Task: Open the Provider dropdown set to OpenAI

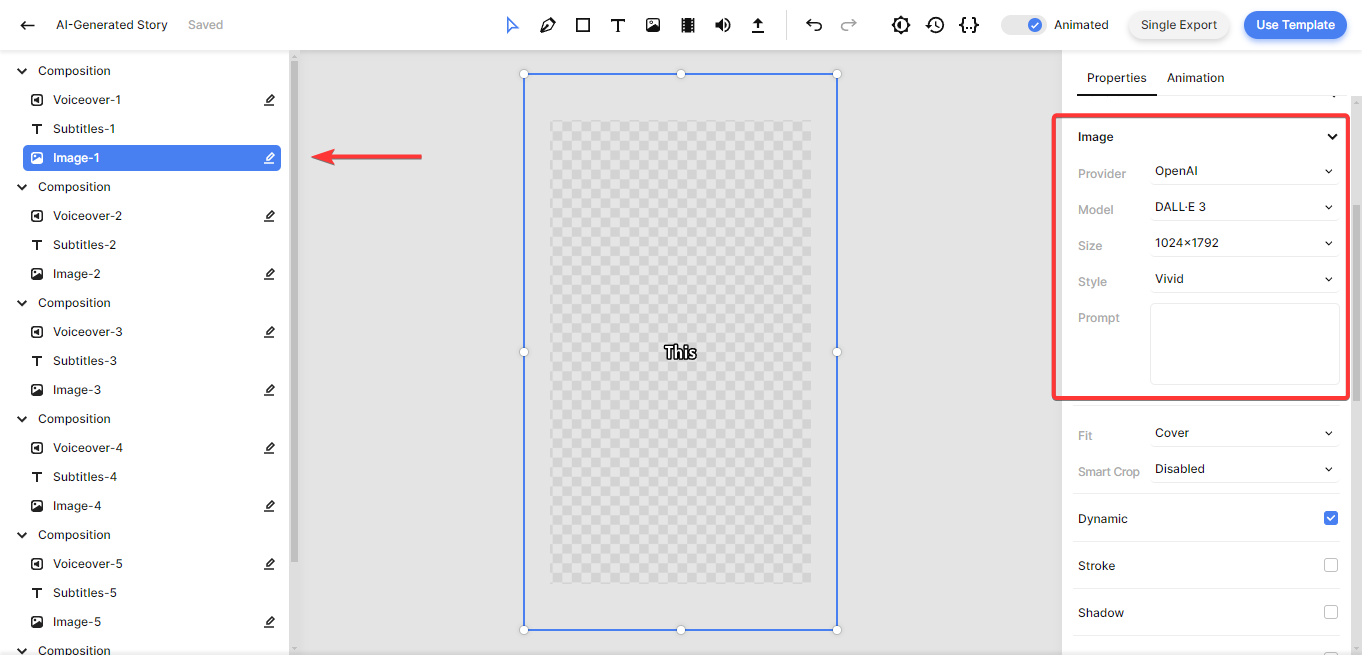Action: (1243, 171)
